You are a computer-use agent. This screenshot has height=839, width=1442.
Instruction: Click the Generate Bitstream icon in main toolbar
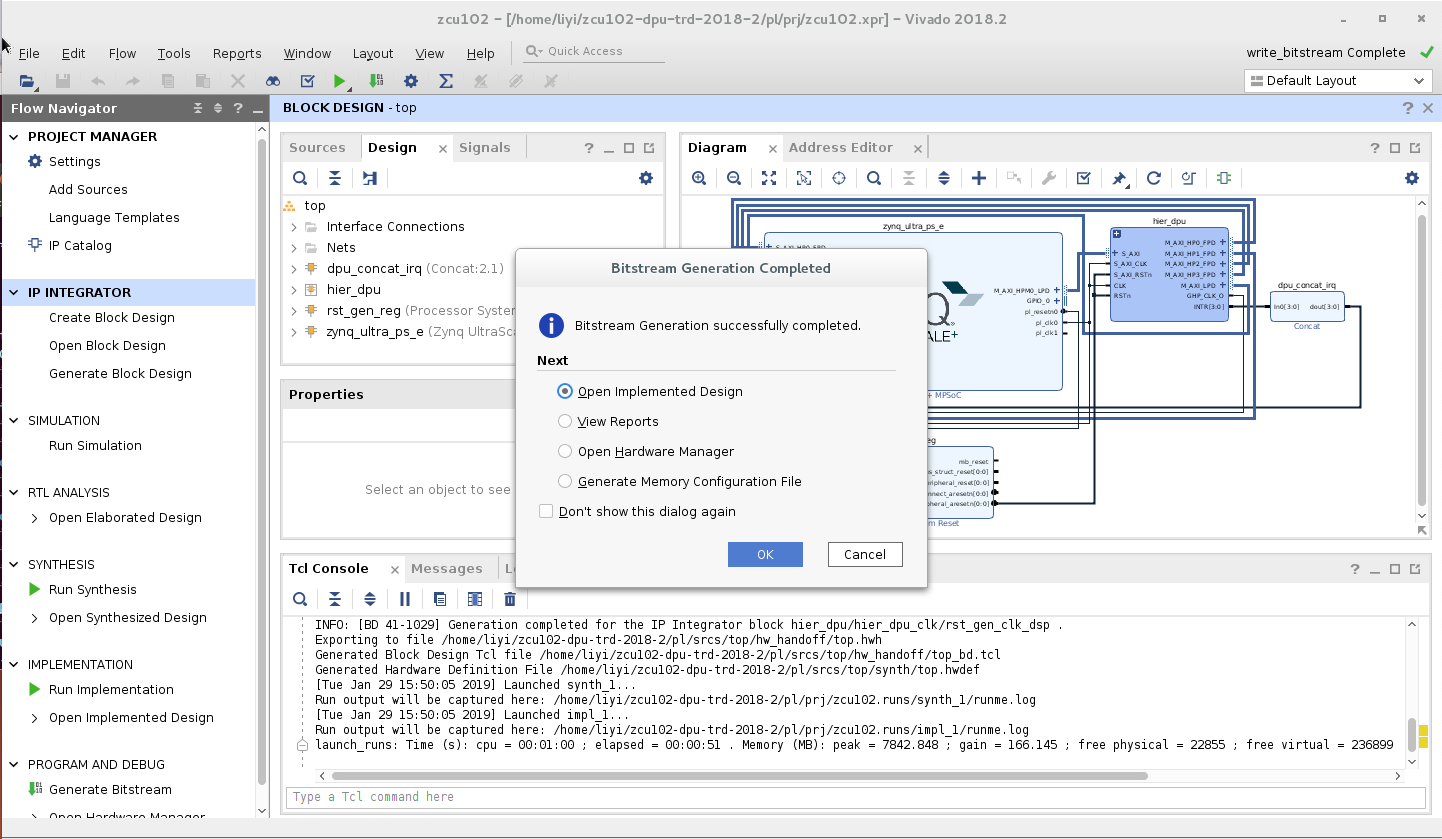(376, 81)
